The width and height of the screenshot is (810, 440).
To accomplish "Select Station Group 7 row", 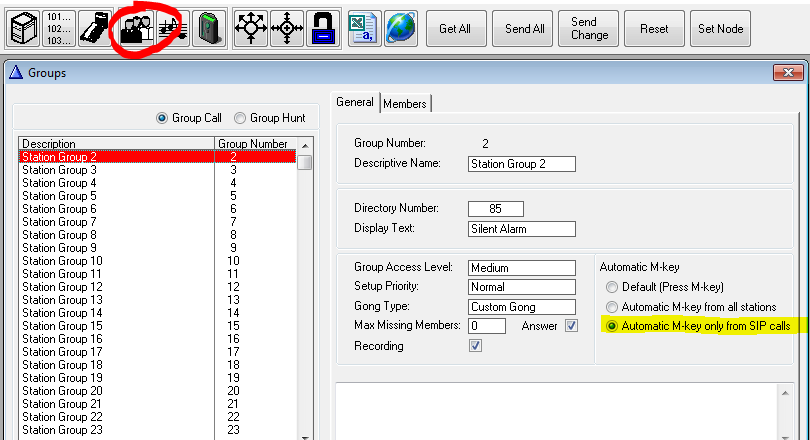I will [x=158, y=222].
